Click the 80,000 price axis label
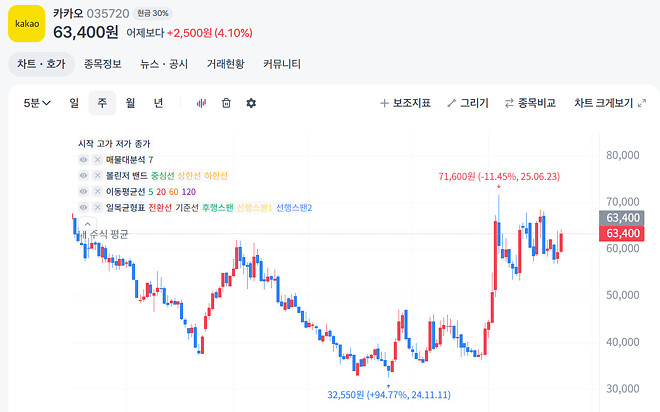The height and width of the screenshot is (412, 660). click(x=623, y=155)
